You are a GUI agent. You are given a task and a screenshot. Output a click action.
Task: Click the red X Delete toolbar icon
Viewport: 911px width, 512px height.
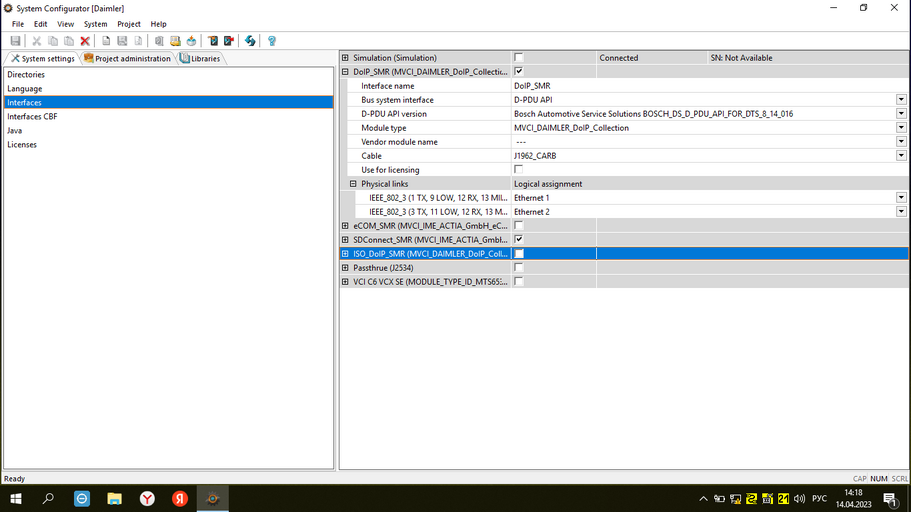pos(85,41)
